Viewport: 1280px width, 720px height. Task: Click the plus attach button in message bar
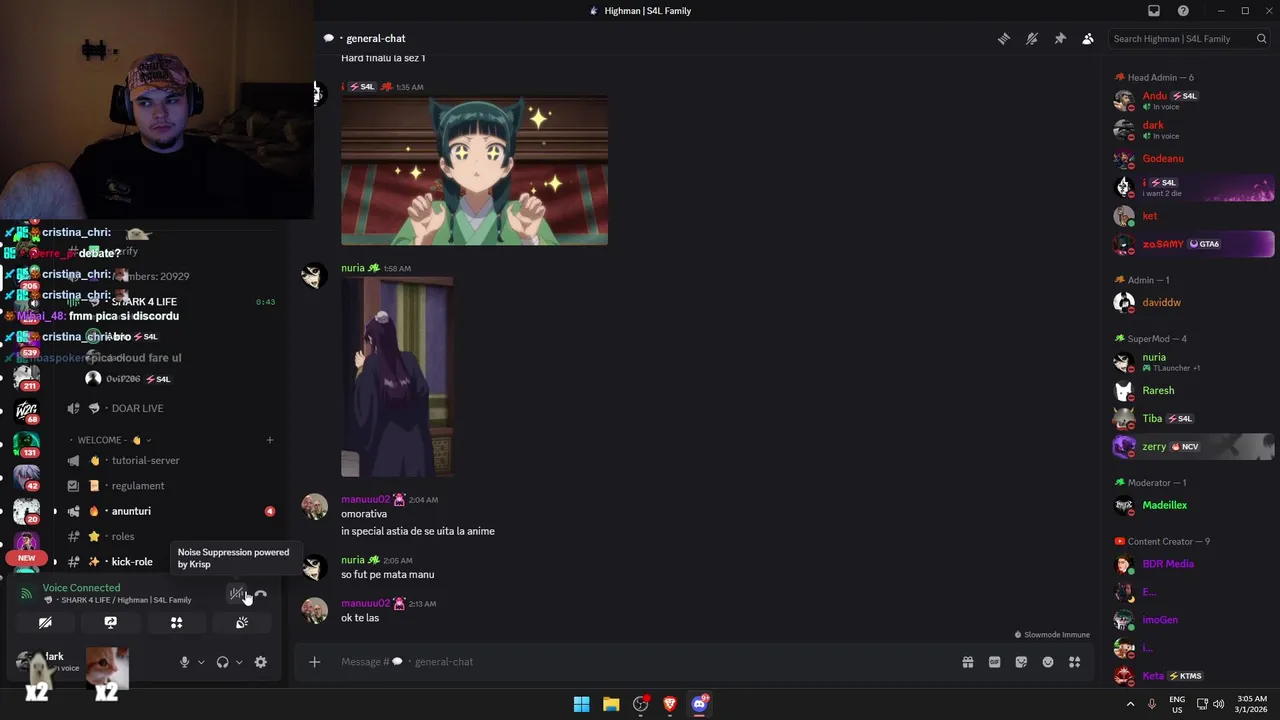coord(314,662)
